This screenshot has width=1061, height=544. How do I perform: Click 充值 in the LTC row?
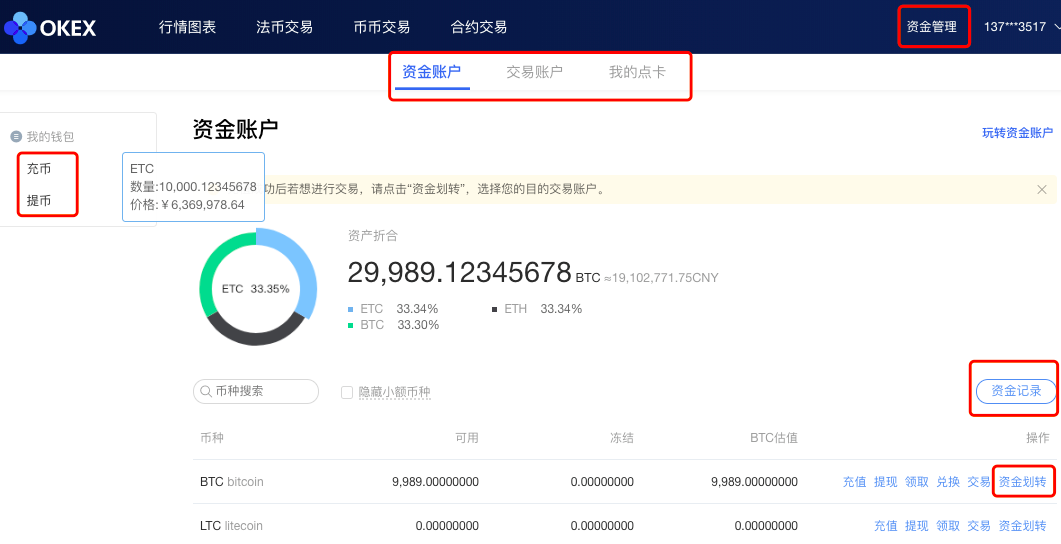click(885, 526)
